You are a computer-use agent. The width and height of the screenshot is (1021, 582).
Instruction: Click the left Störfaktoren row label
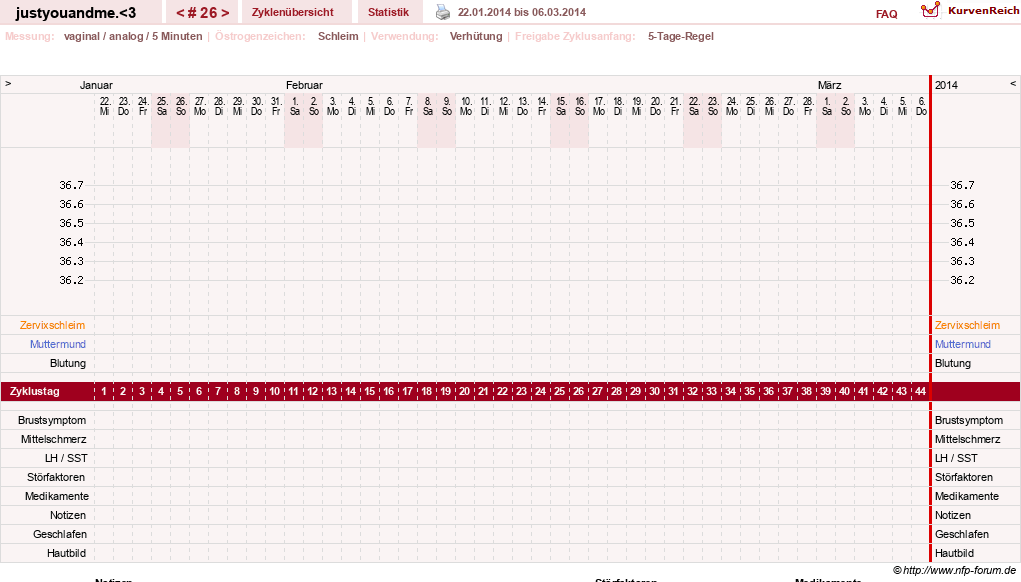[x=56, y=477]
